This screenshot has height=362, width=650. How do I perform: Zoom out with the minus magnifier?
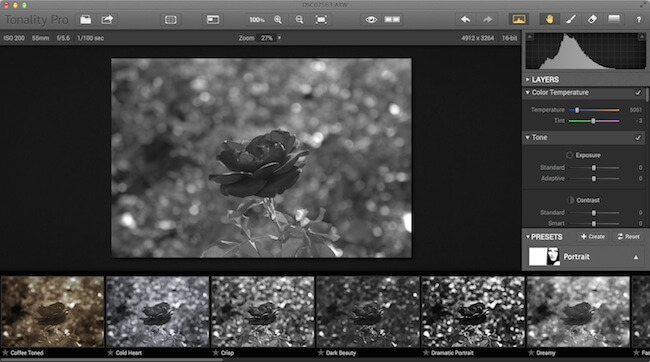click(299, 20)
